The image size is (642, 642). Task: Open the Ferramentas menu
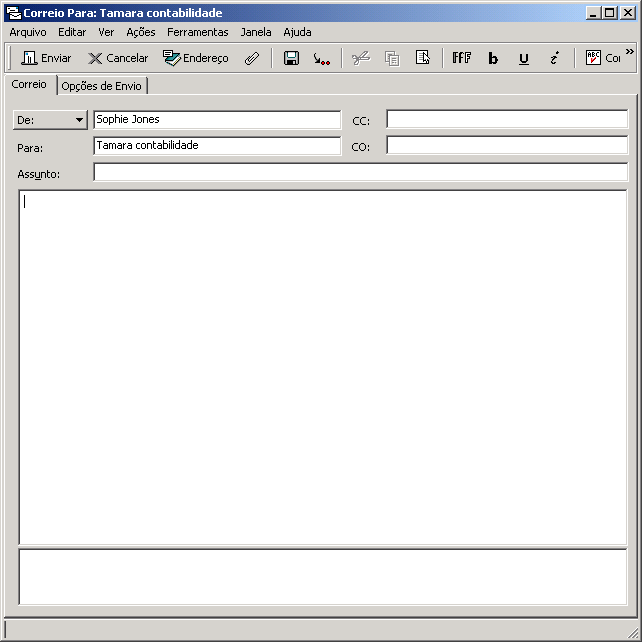click(197, 32)
